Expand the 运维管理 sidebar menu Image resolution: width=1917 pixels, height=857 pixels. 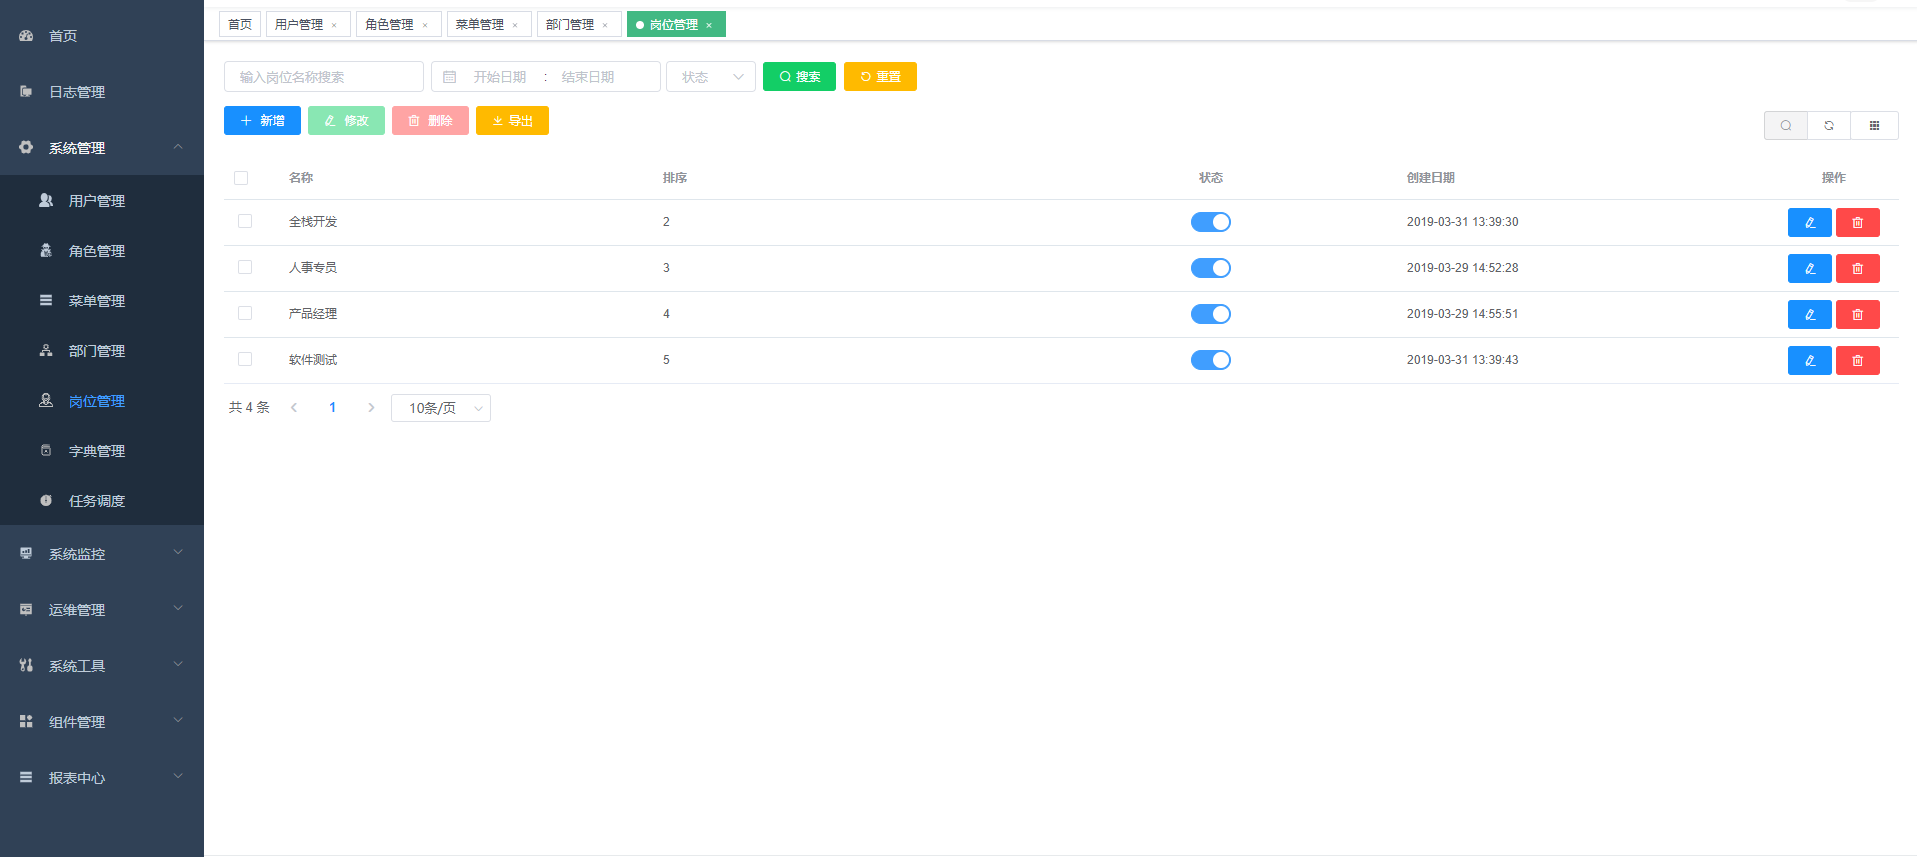(x=102, y=609)
